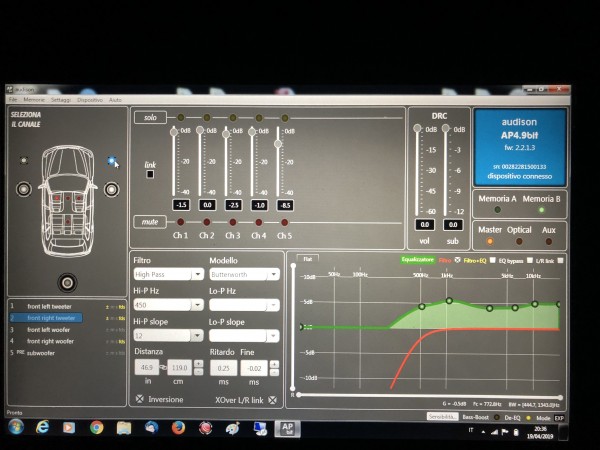Open the File menu
The image size is (600, 450).
(x=13, y=99)
